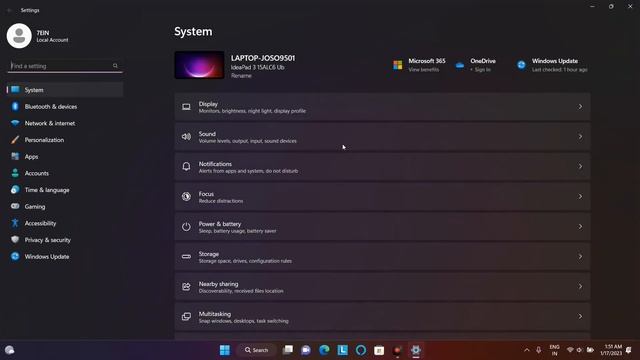Click the Find a setting search box
This screenshot has height=360, width=640.
tap(65, 66)
